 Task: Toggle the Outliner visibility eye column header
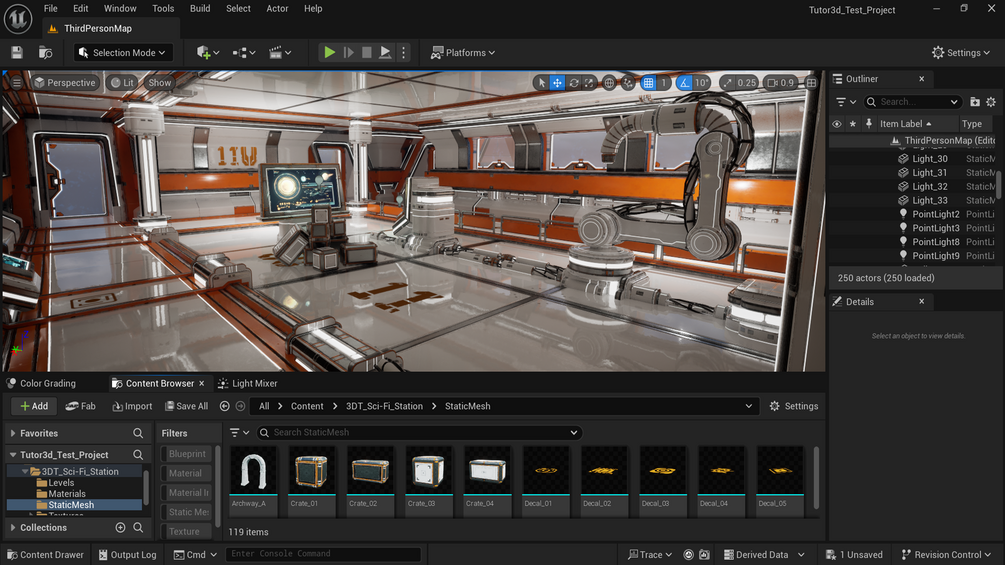[836, 124]
